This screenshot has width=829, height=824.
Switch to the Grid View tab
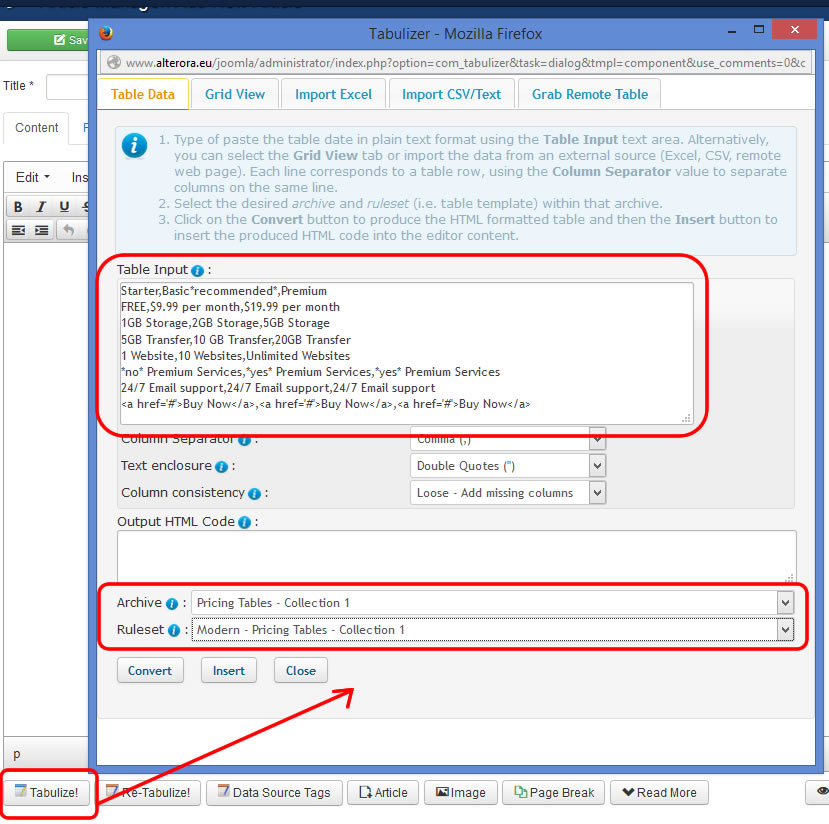coord(235,94)
